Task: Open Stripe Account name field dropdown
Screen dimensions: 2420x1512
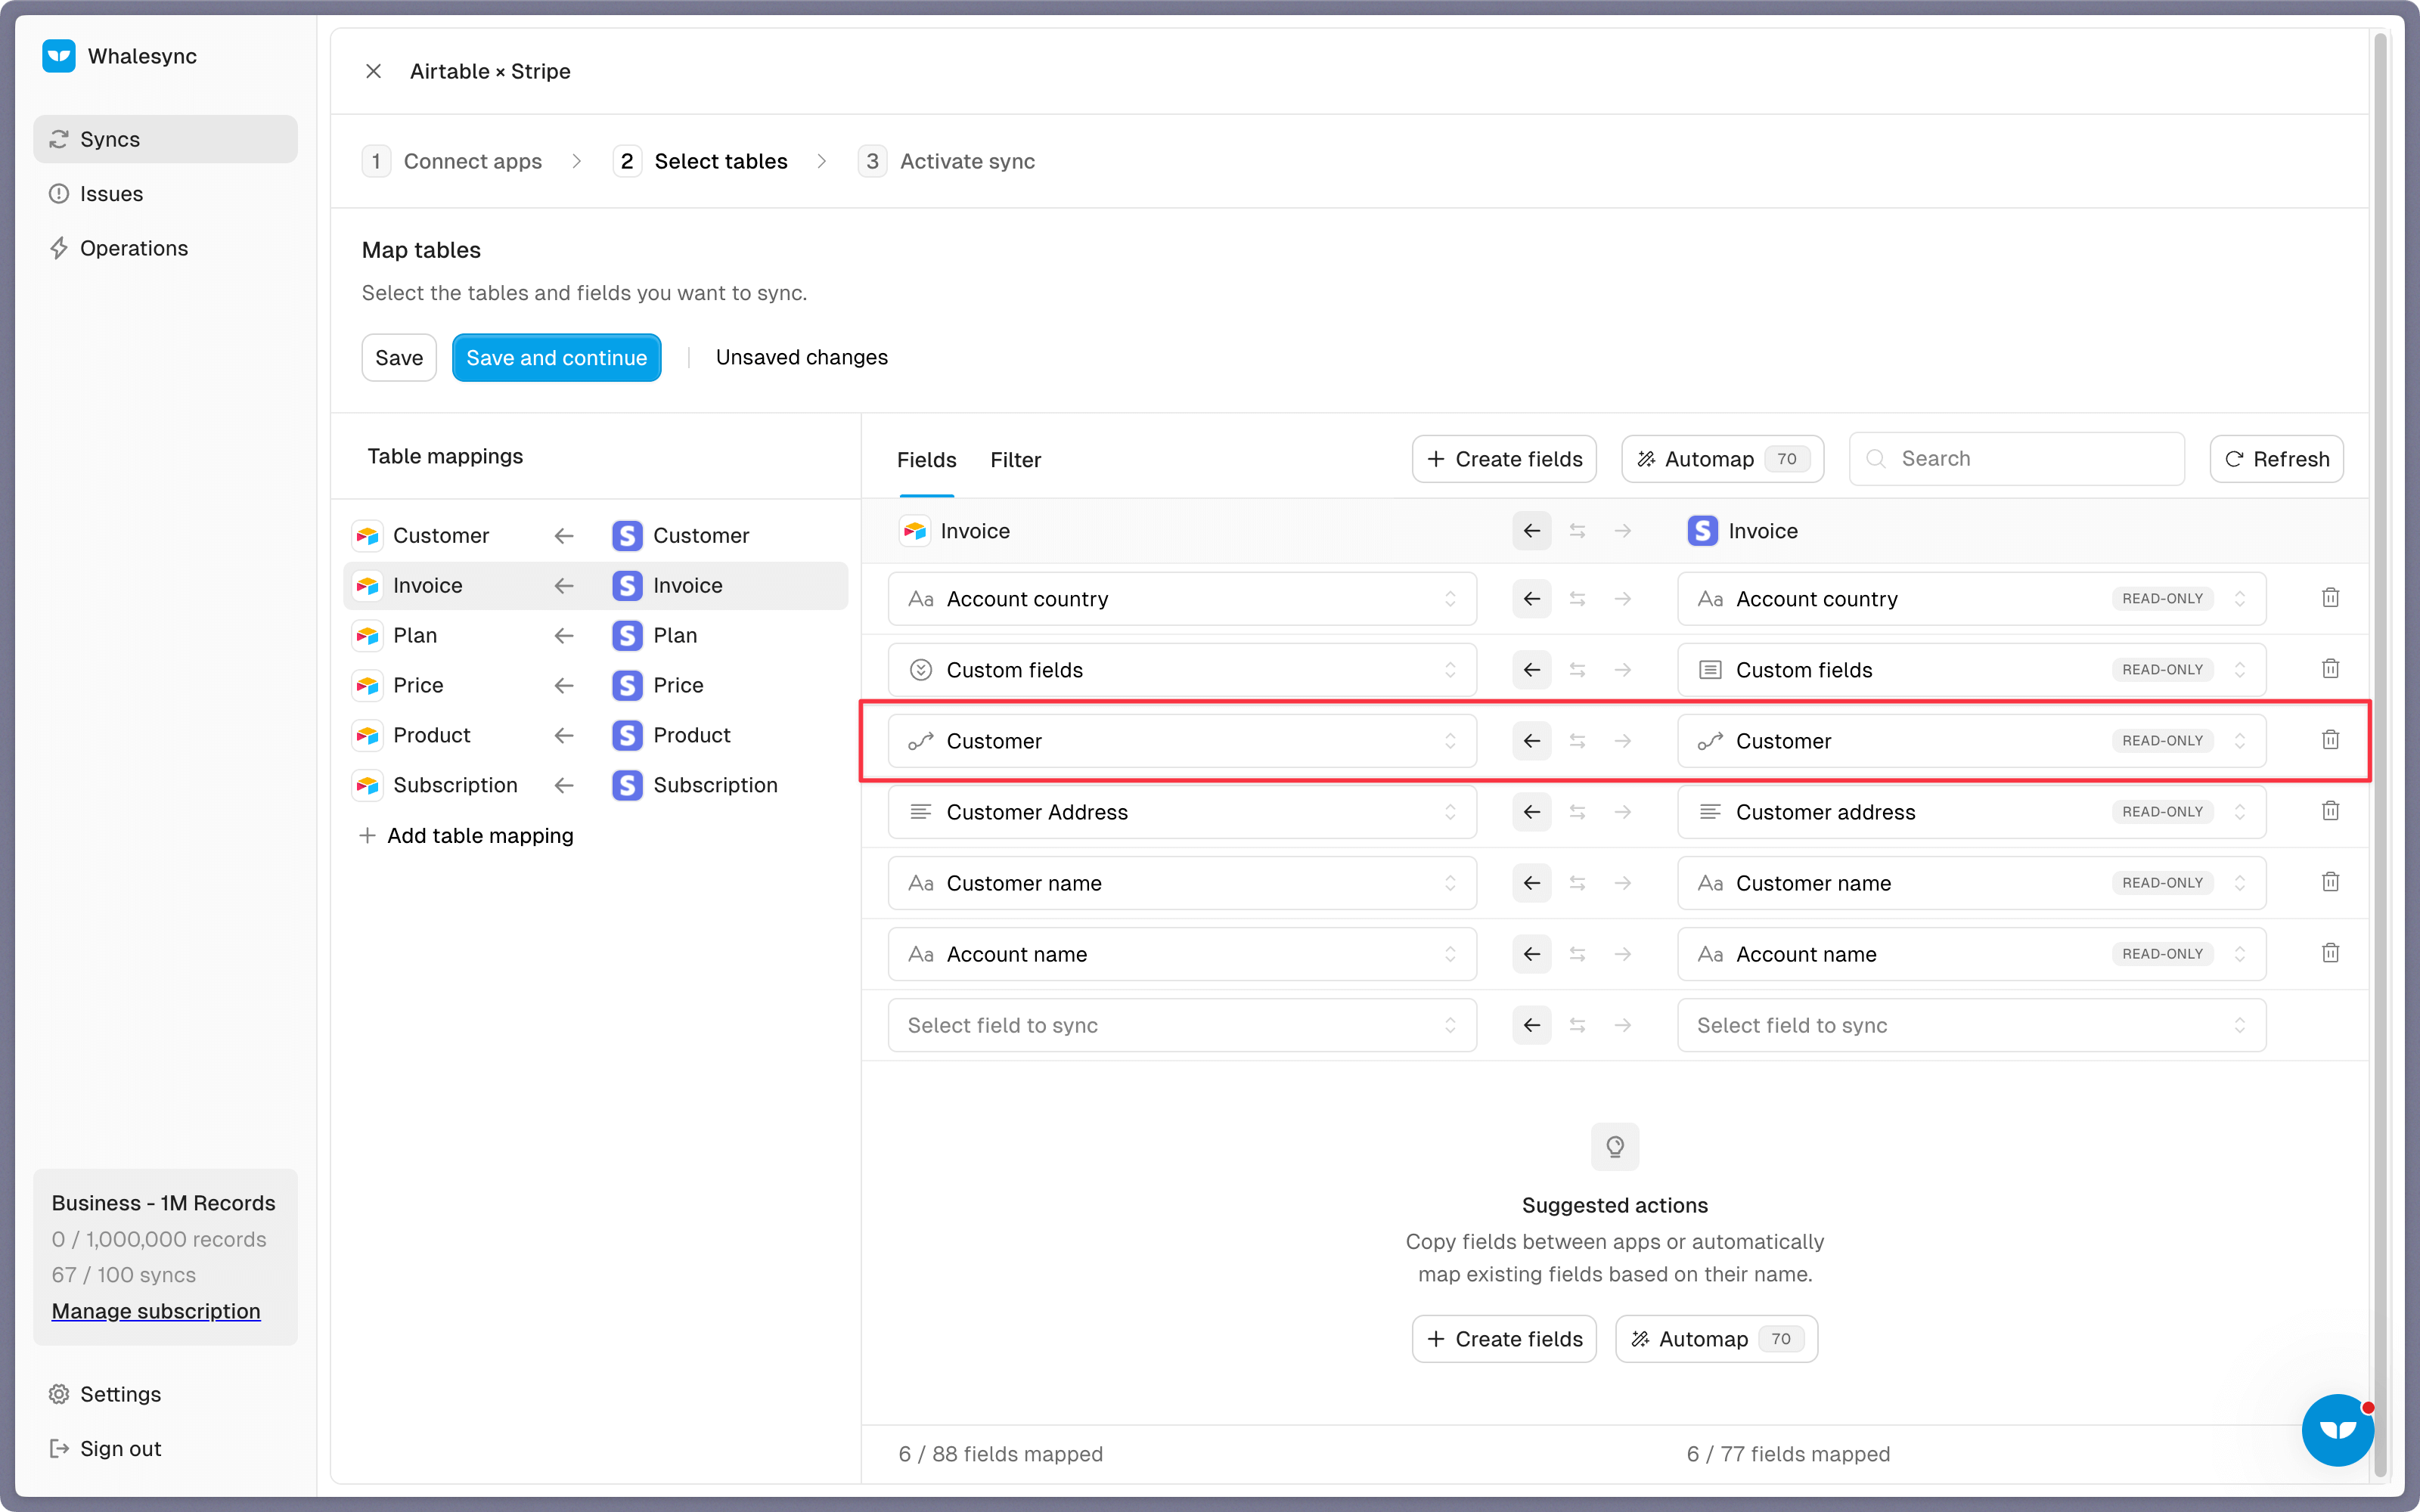Action: (x=1971, y=954)
